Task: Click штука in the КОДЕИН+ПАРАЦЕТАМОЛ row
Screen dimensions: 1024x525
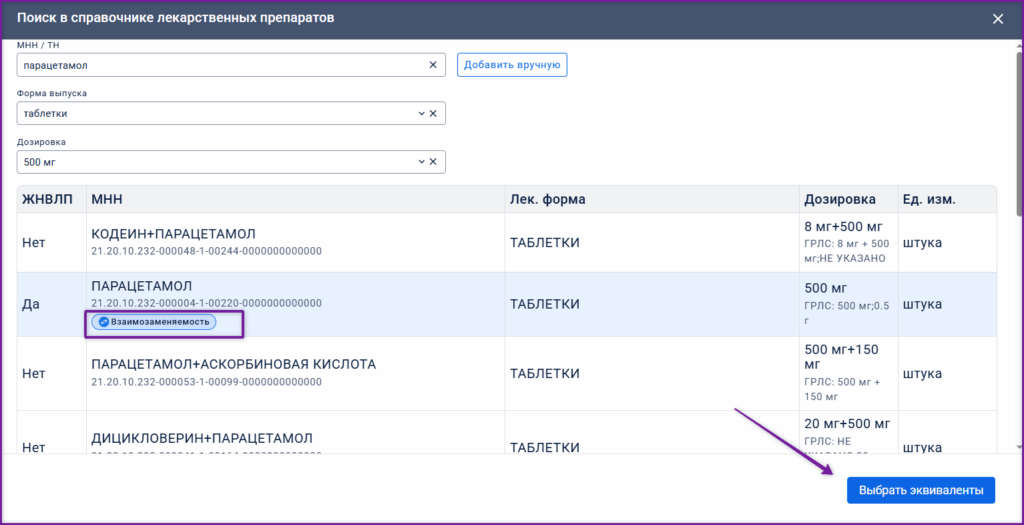Action: point(922,243)
